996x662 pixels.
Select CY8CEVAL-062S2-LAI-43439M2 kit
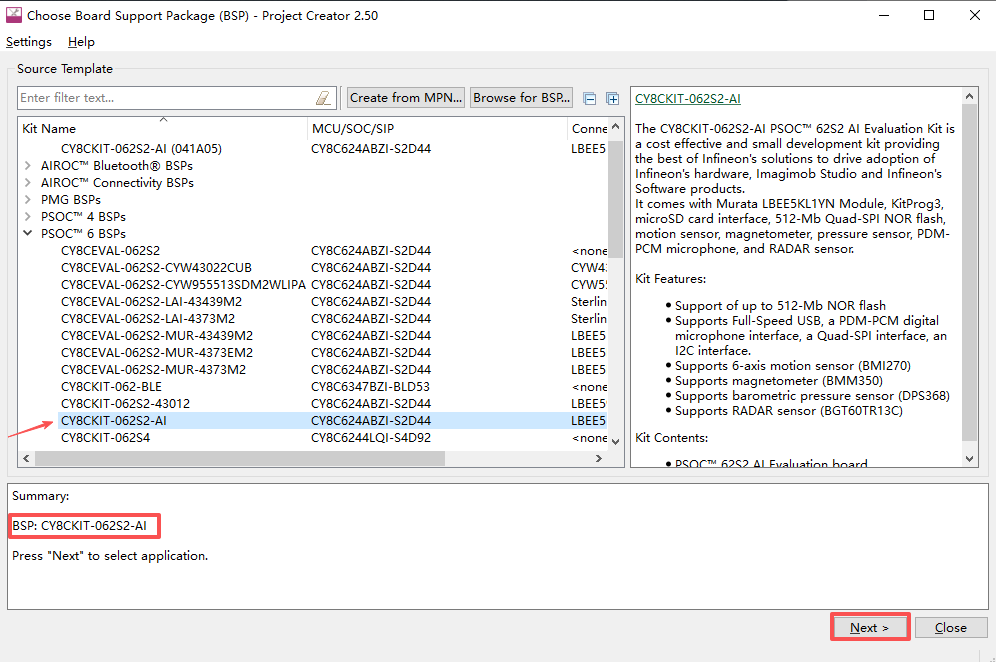click(151, 302)
